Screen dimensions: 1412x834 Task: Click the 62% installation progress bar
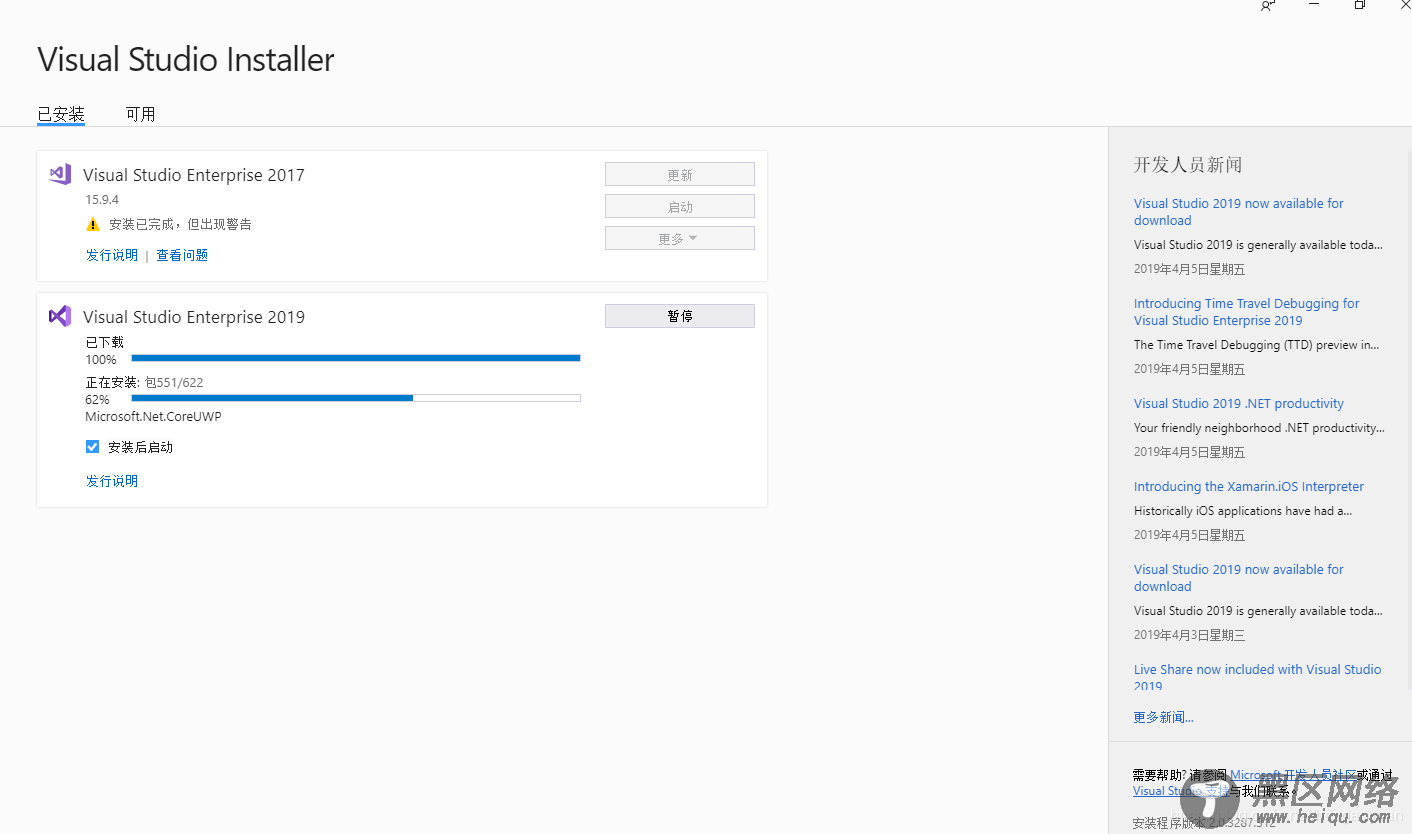point(356,398)
